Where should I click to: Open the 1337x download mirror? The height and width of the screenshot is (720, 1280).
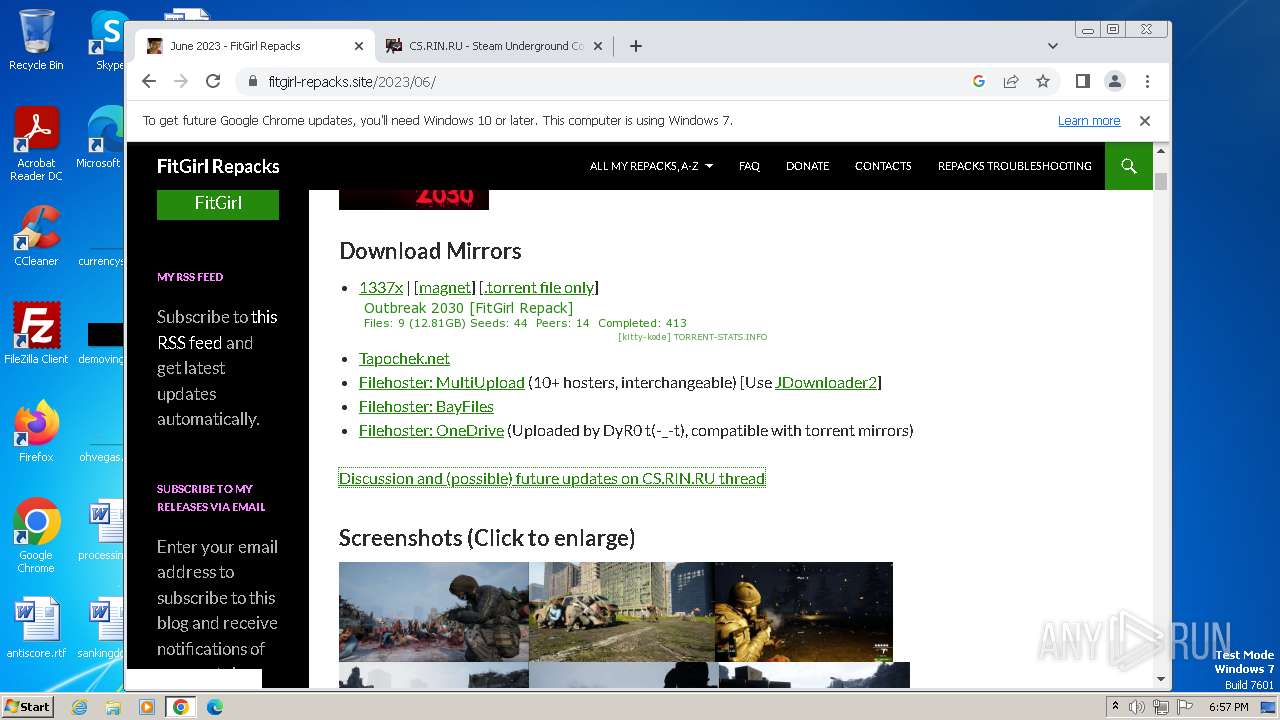click(381, 287)
